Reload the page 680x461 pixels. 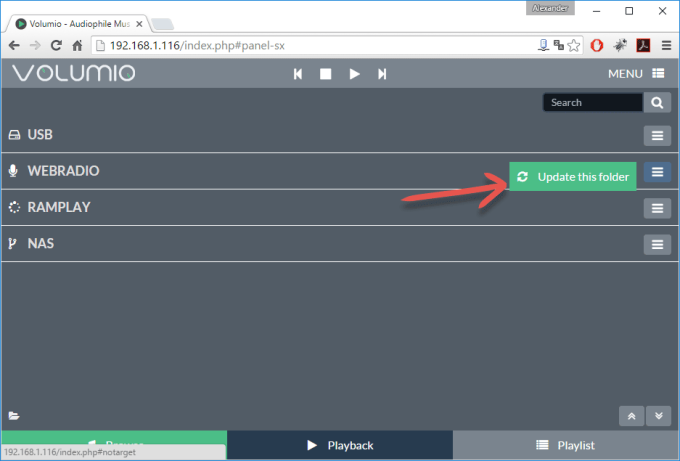56,45
